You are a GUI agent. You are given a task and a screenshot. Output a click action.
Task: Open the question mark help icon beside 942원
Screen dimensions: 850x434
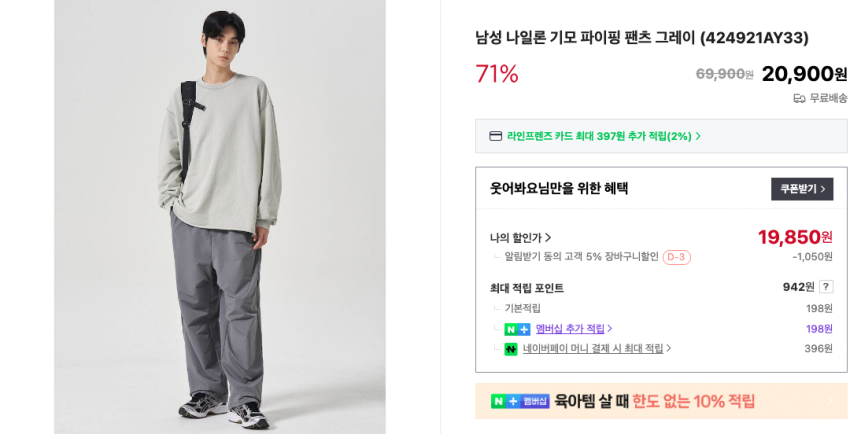click(x=826, y=287)
